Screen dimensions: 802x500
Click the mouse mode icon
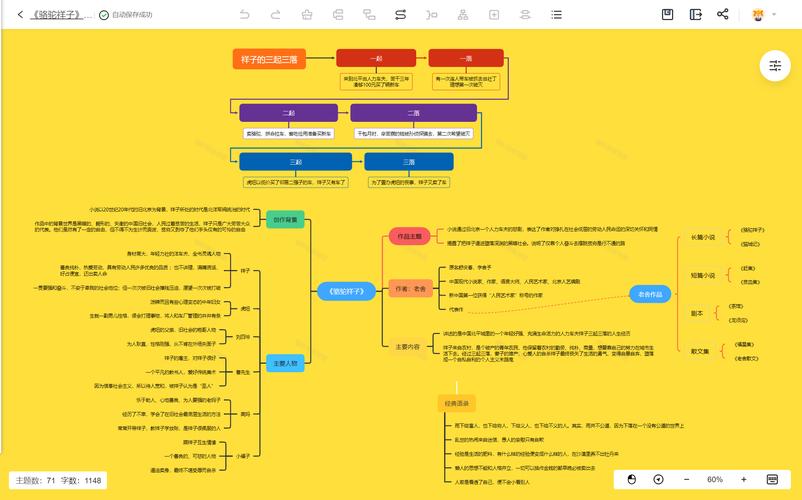tap(632, 480)
